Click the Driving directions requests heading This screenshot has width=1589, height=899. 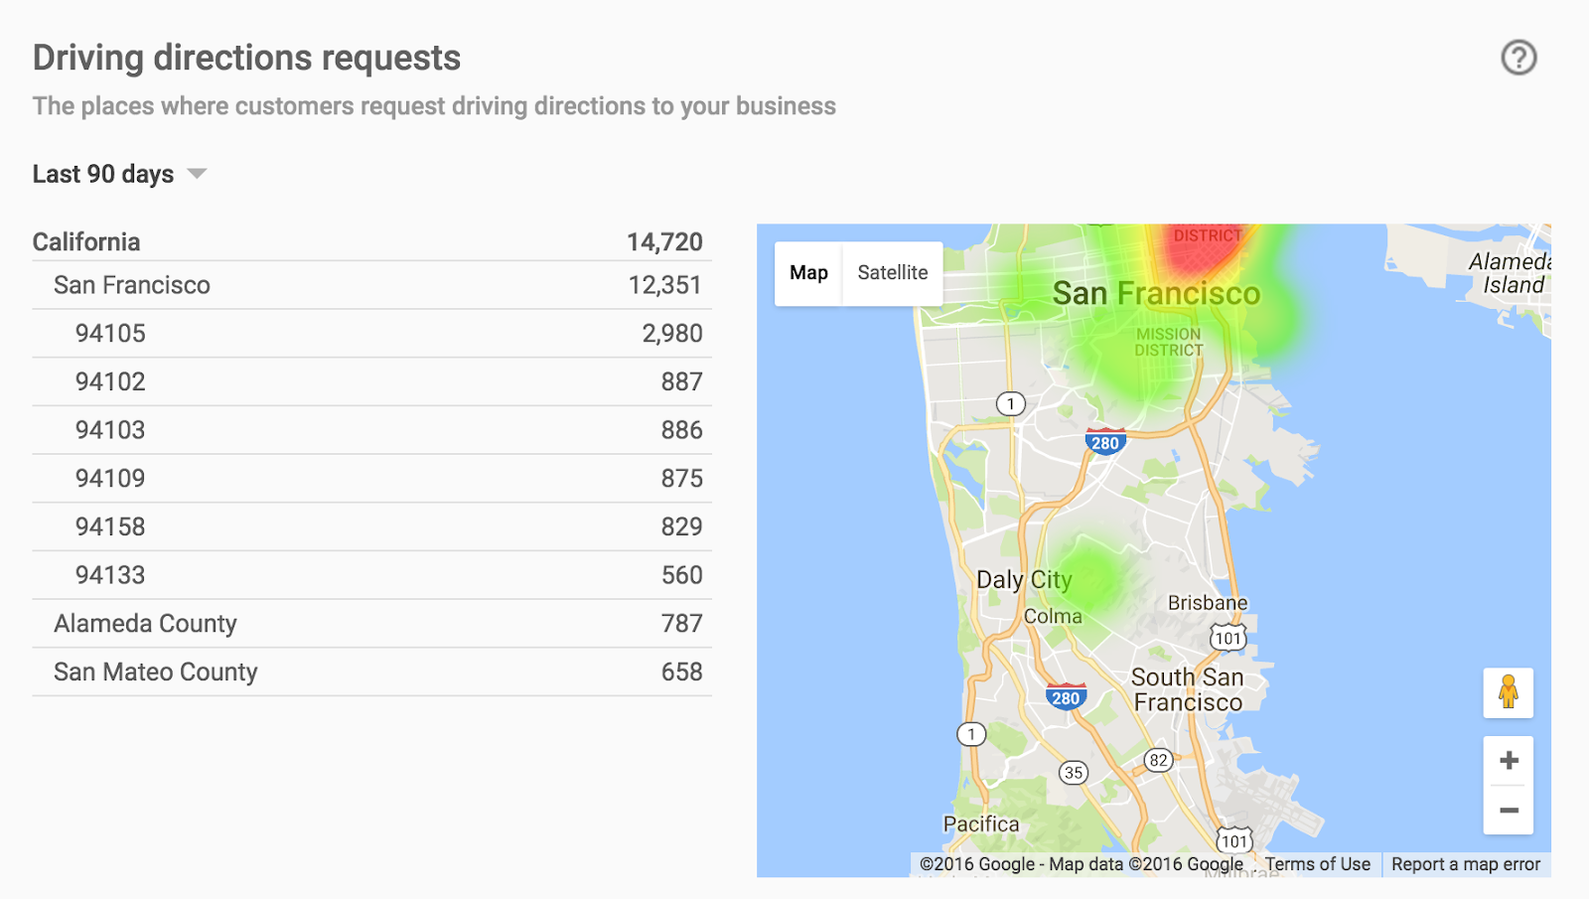pos(247,58)
